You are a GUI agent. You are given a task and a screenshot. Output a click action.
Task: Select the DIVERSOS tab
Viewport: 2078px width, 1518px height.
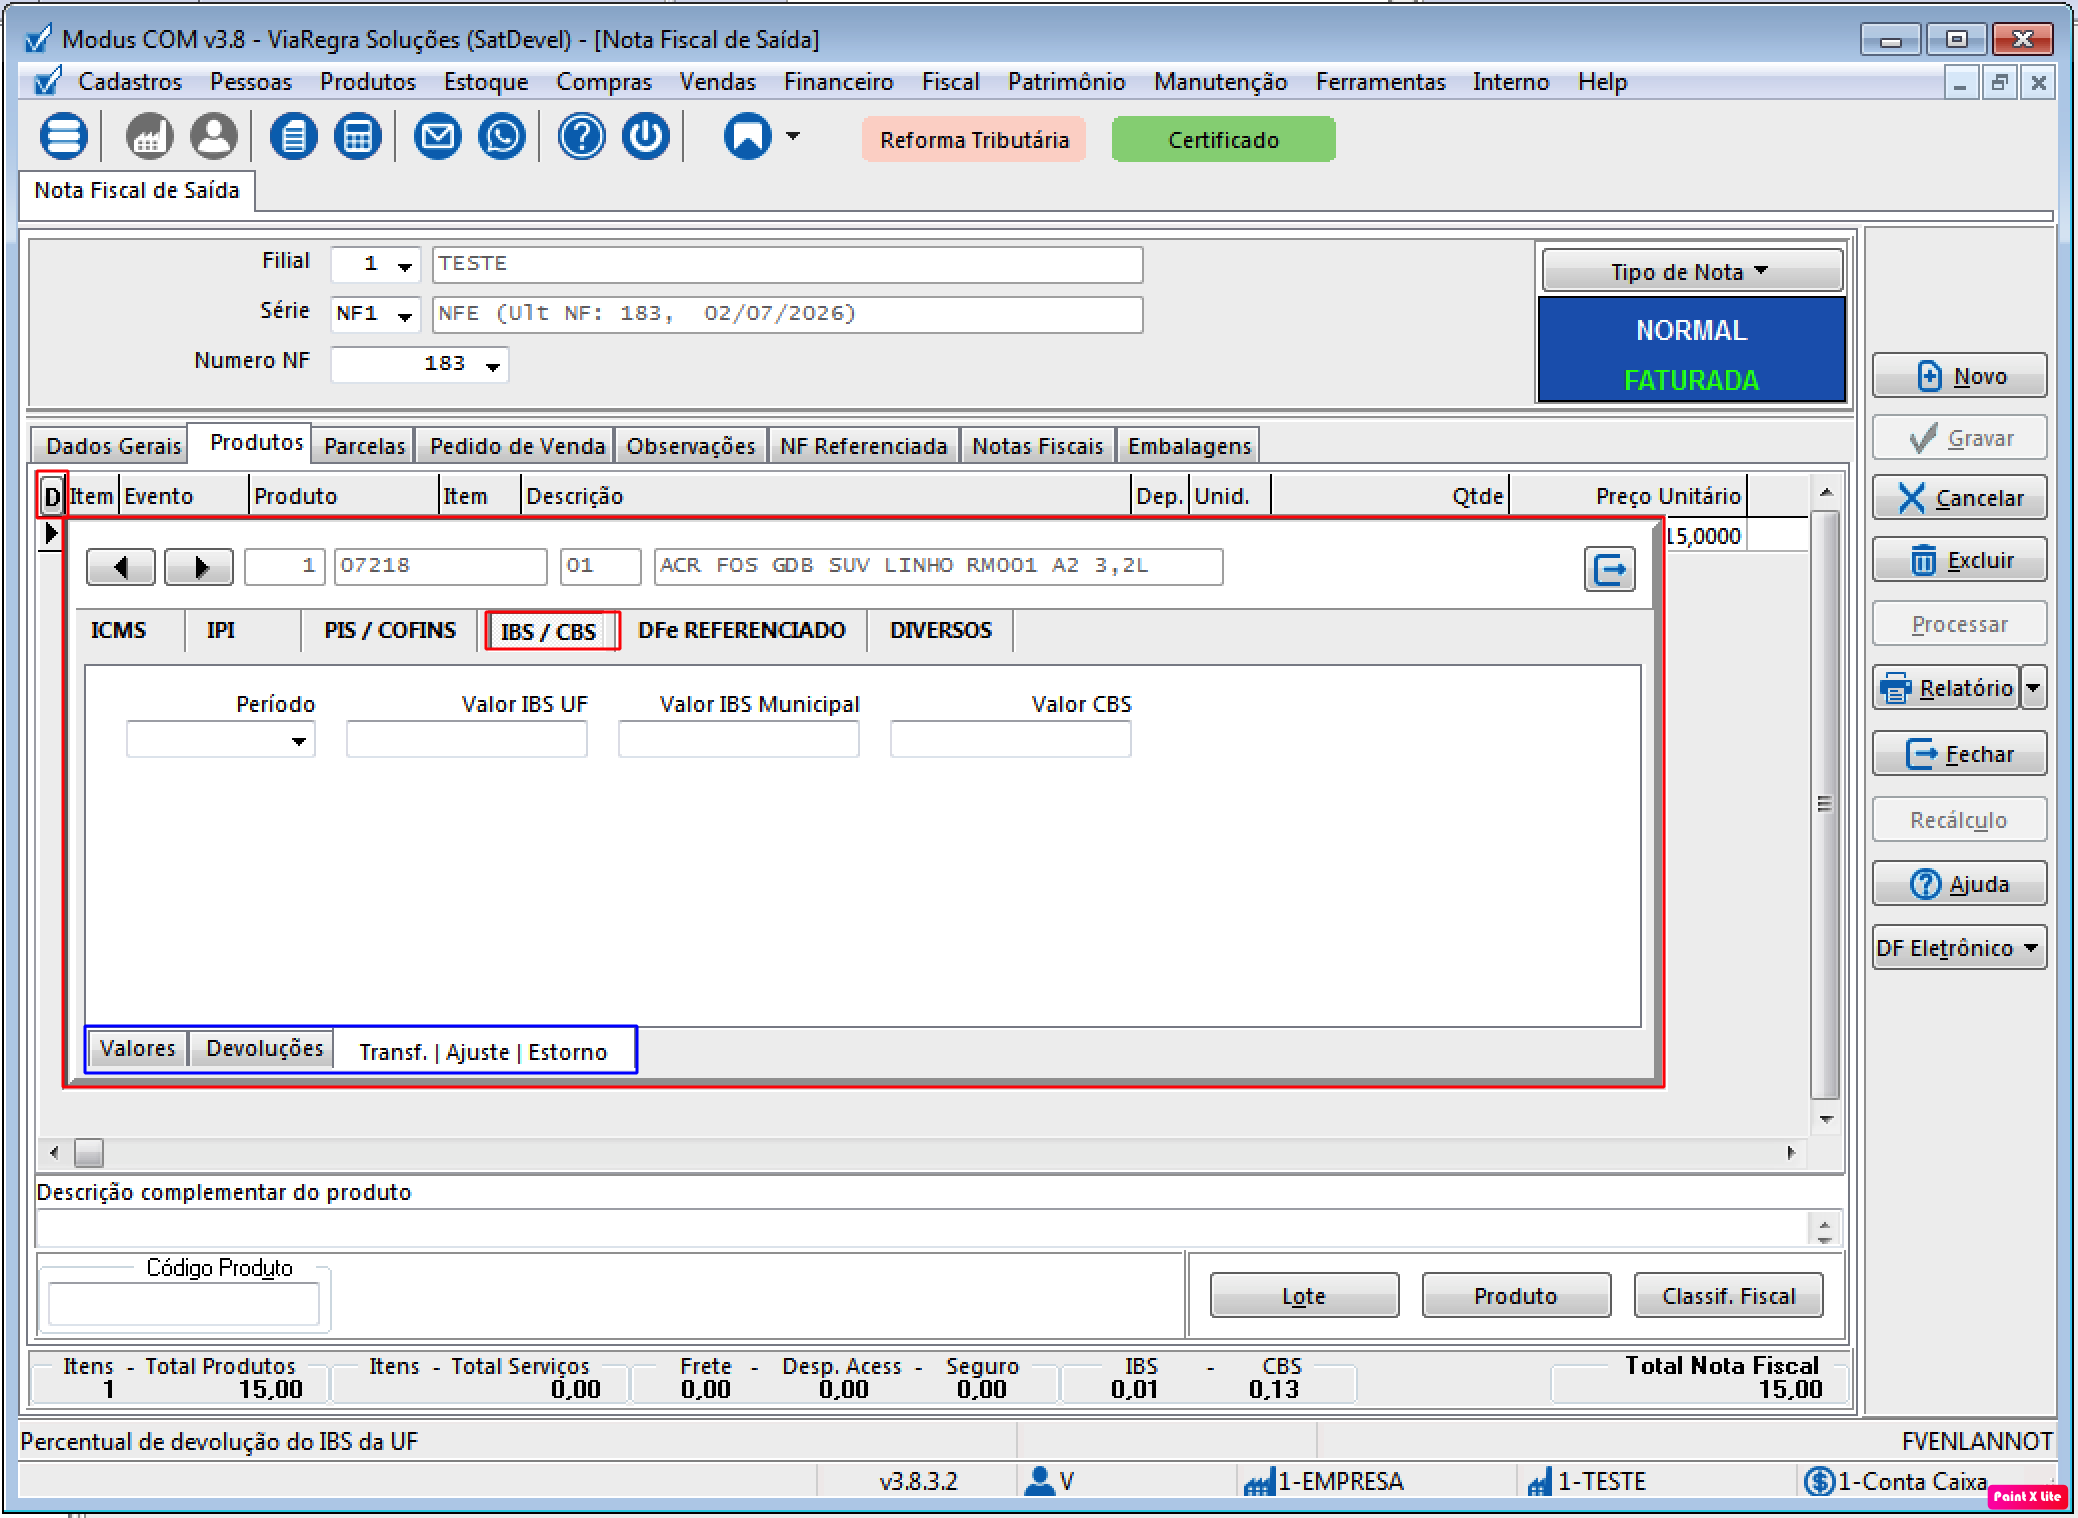[940, 630]
